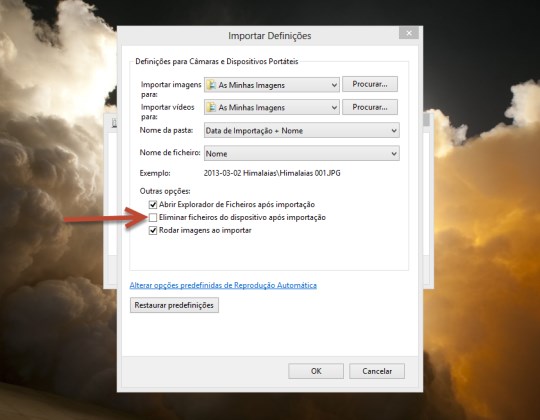This screenshot has width=540, height=420.
Task: Open 'Importar vídeos para' folder dropdown
Action: coord(272,107)
